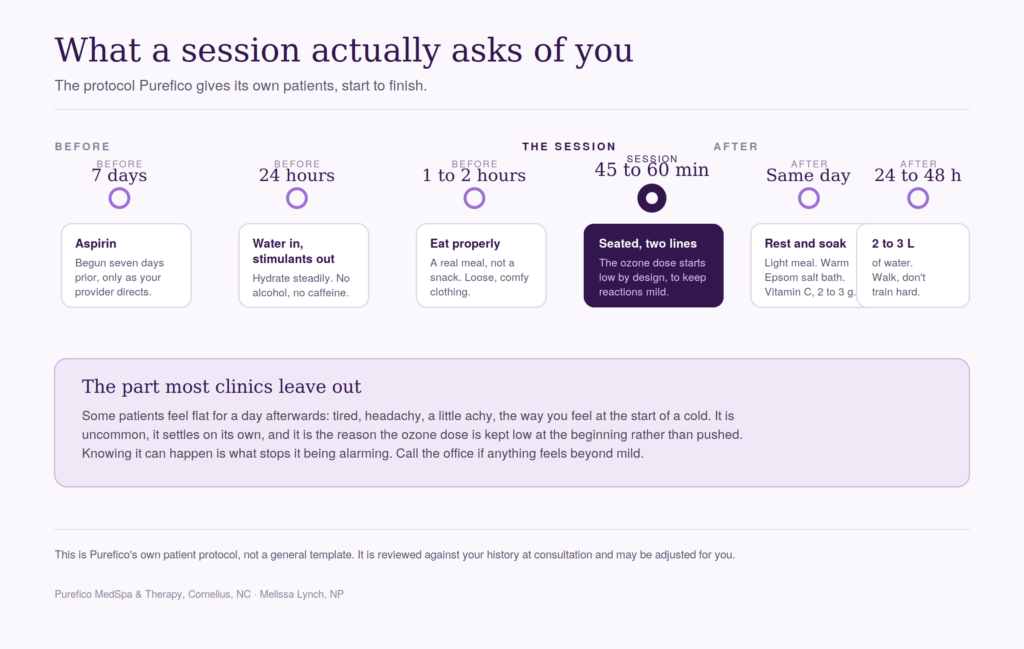
Task: Click the patient protocol disclaimer text
Action: coord(394,555)
